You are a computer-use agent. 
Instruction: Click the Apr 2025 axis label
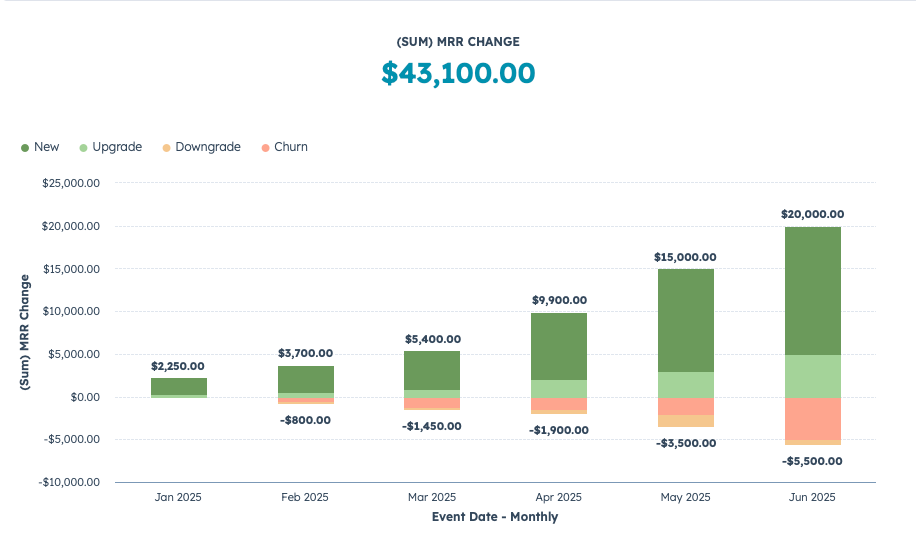(558, 497)
